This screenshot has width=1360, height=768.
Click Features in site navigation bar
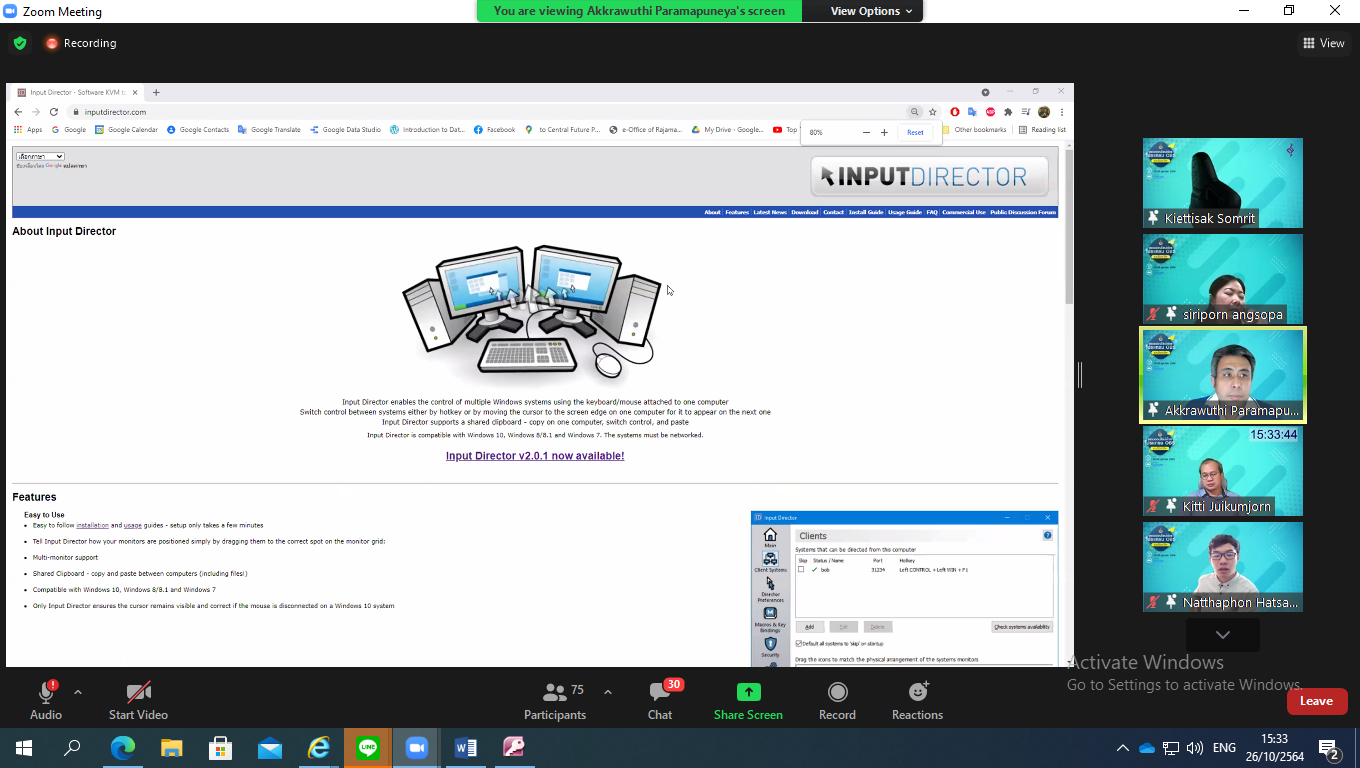737,212
